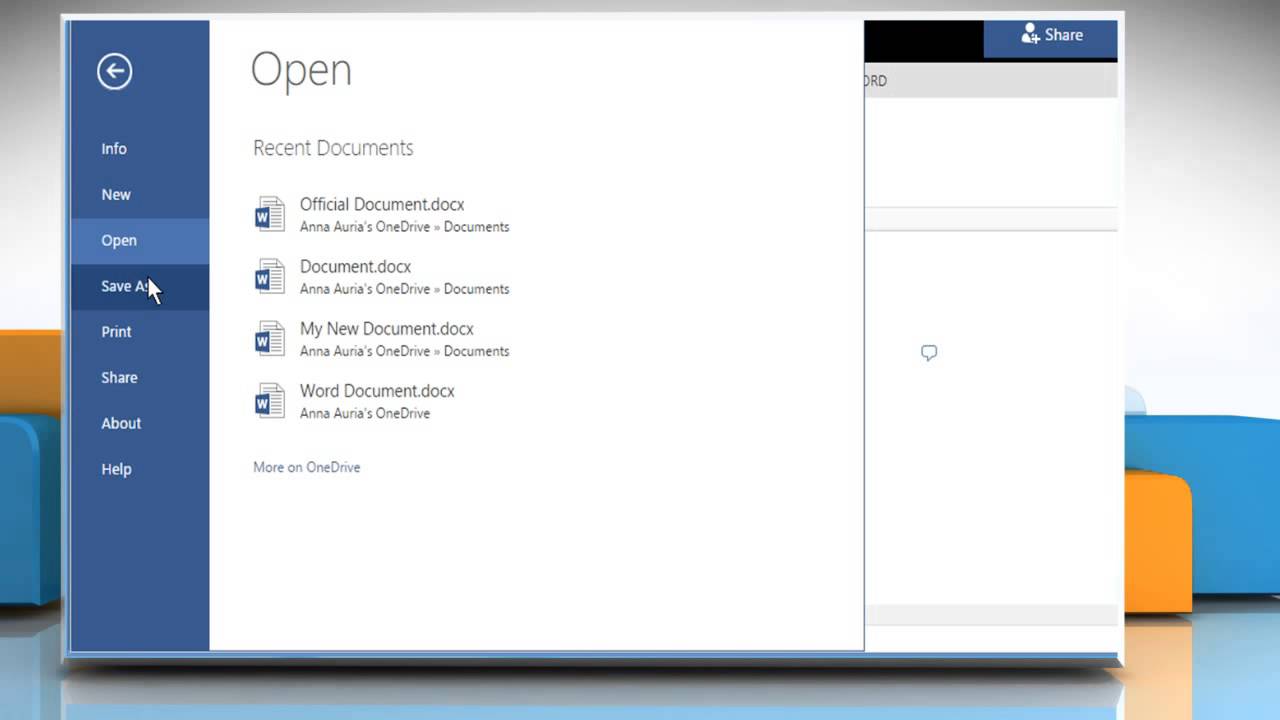Viewport: 1280px width, 720px height.
Task: Open Word Document.docx
Action: click(355, 400)
